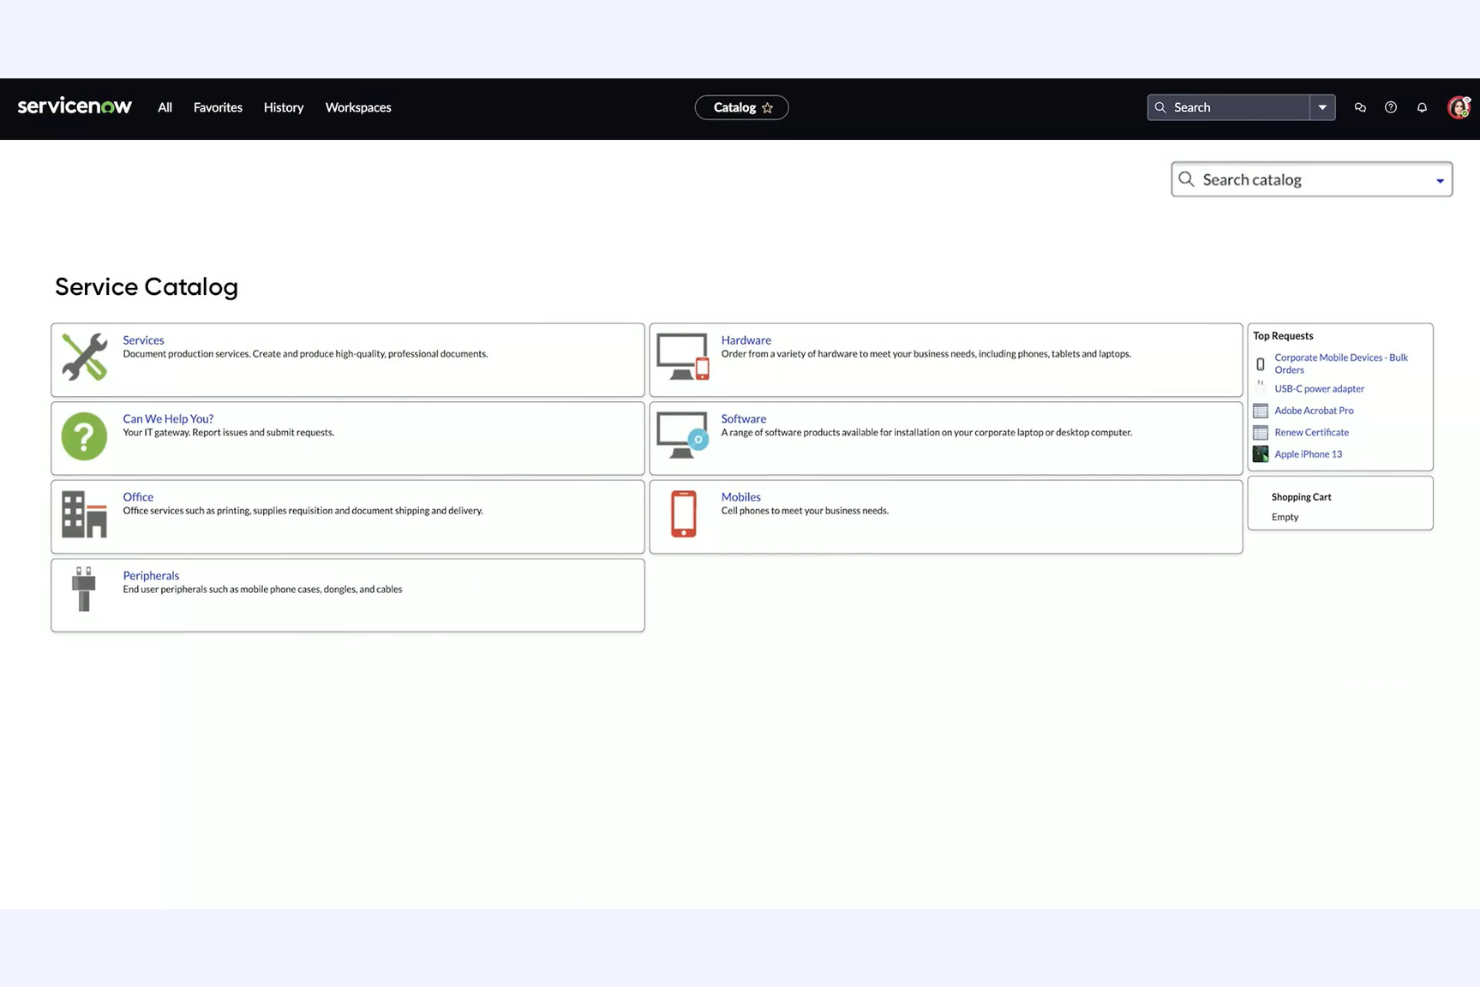Screen dimensions: 1480x987
Task: Open the chat conversations icon
Action: point(1360,107)
